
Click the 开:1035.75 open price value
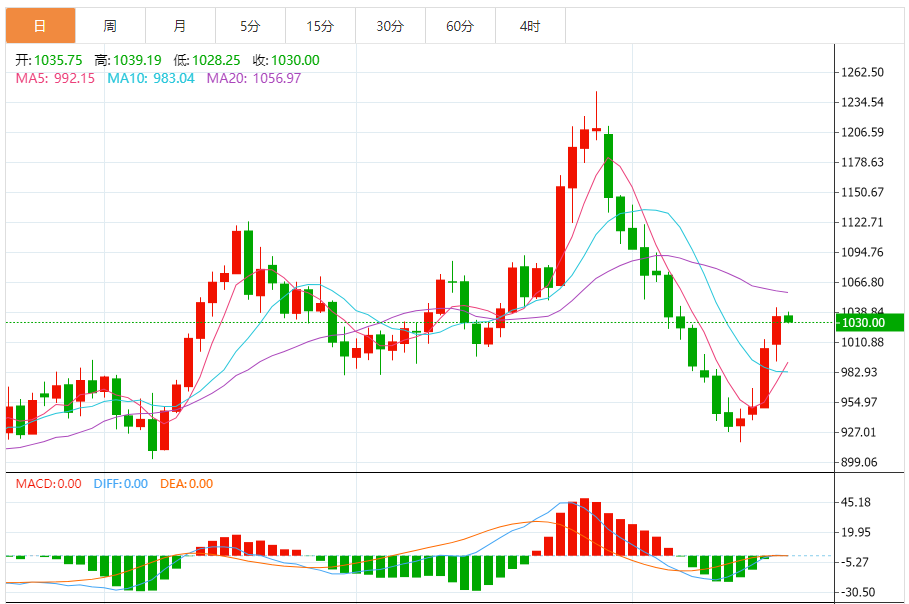[x=49, y=60]
